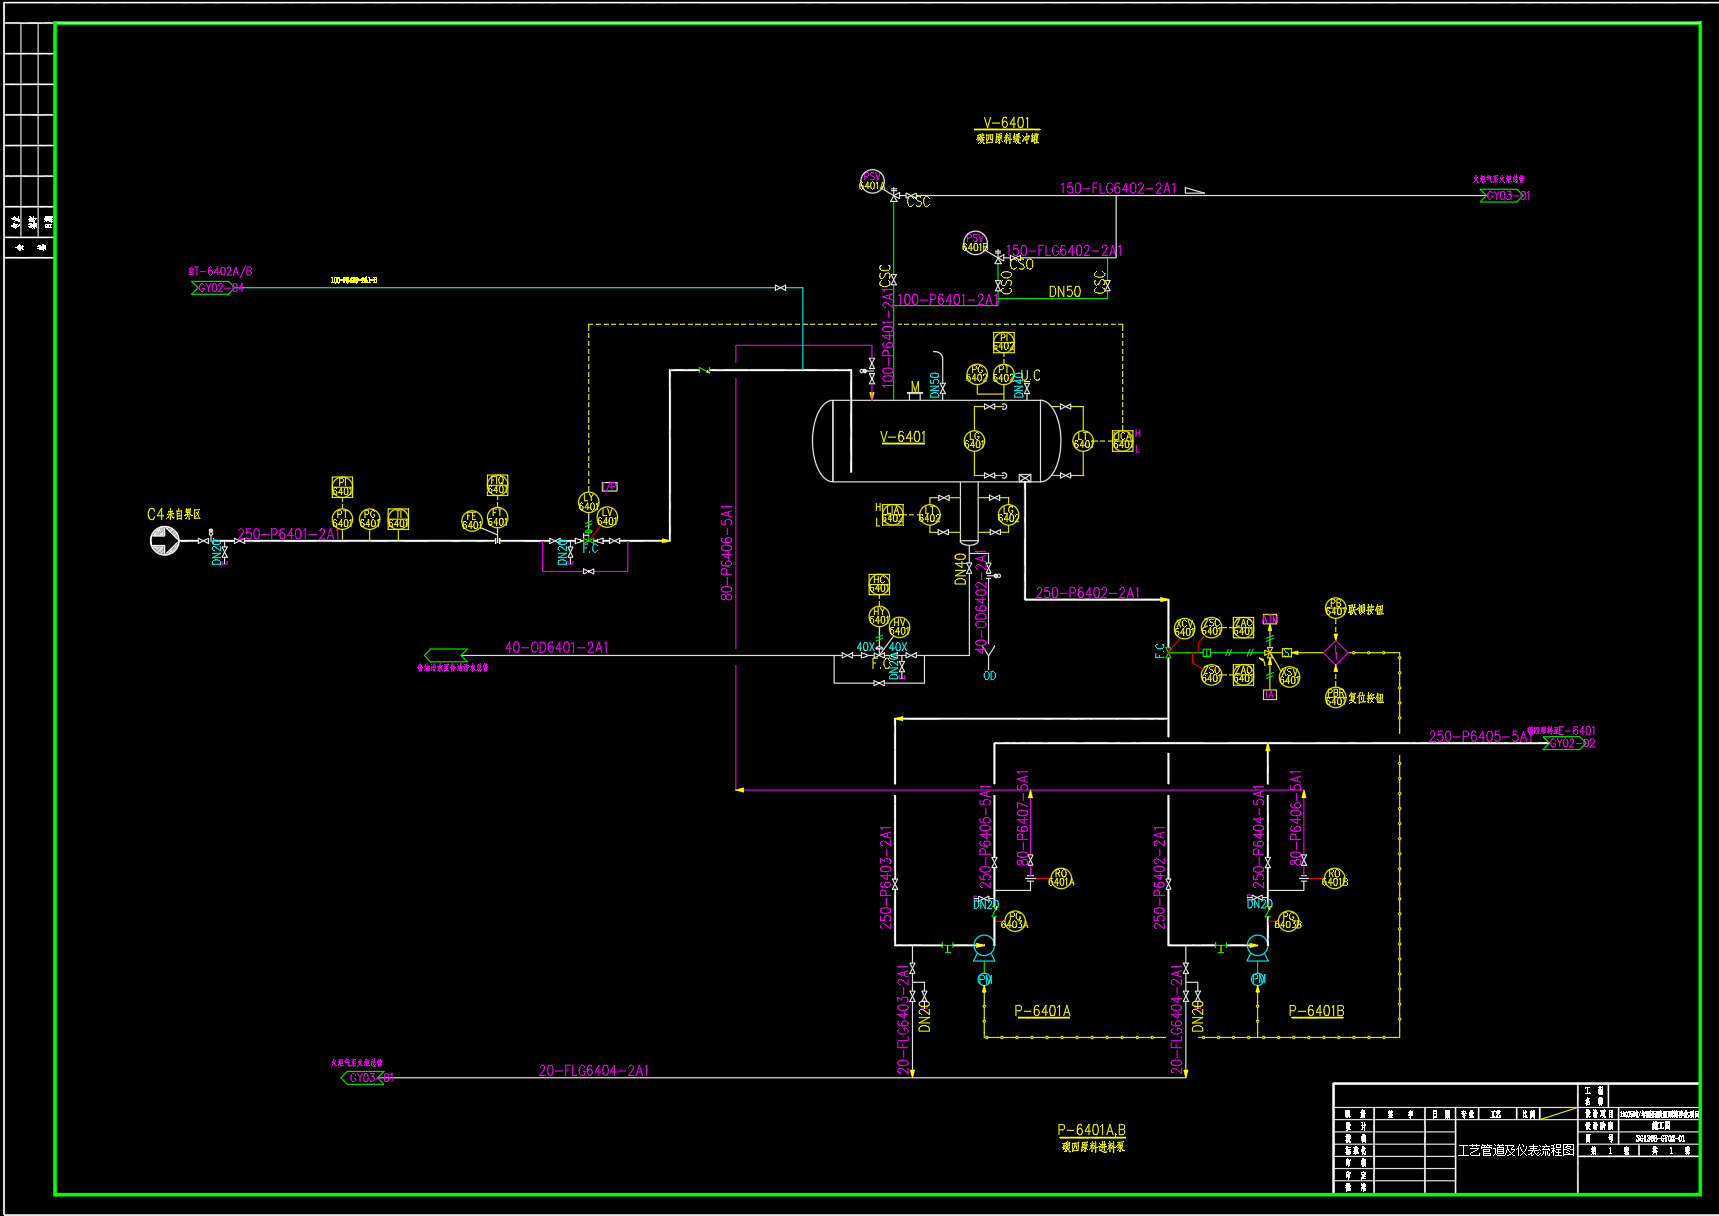Select the horizontal 250-P6405-5A1 line label
This screenshot has width=1719, height=1216.
1480,736
